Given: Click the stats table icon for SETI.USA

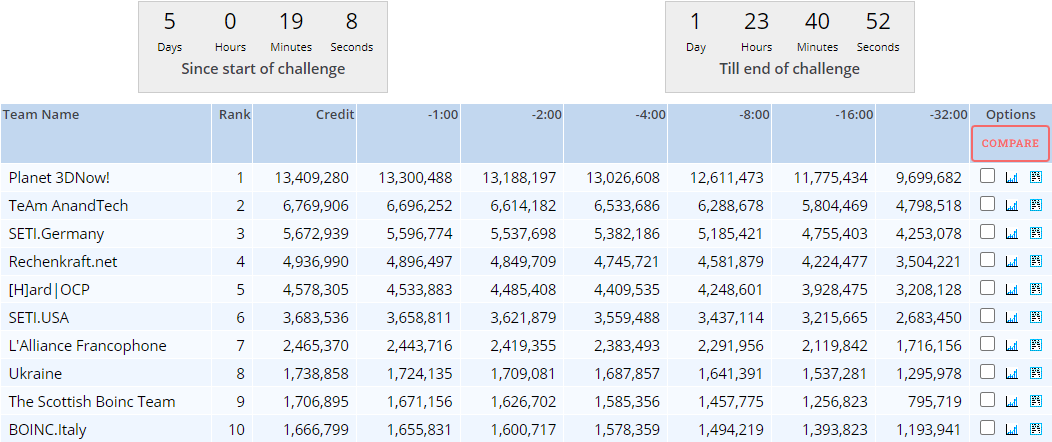Looking at the screenshot, I should coord(1035,317).
